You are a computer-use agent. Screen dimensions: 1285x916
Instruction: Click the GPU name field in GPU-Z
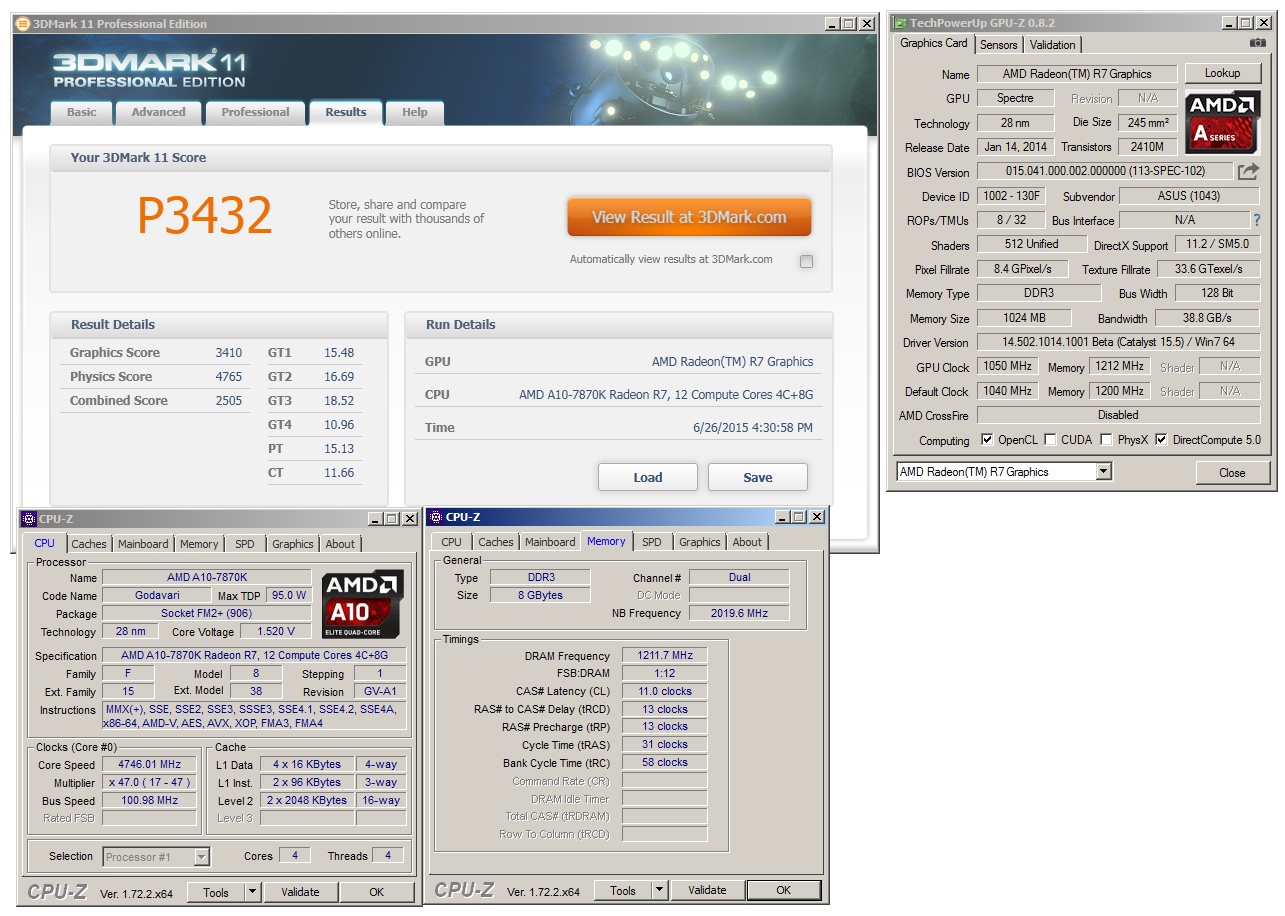pyautogui.click(x=1078, y=74)
